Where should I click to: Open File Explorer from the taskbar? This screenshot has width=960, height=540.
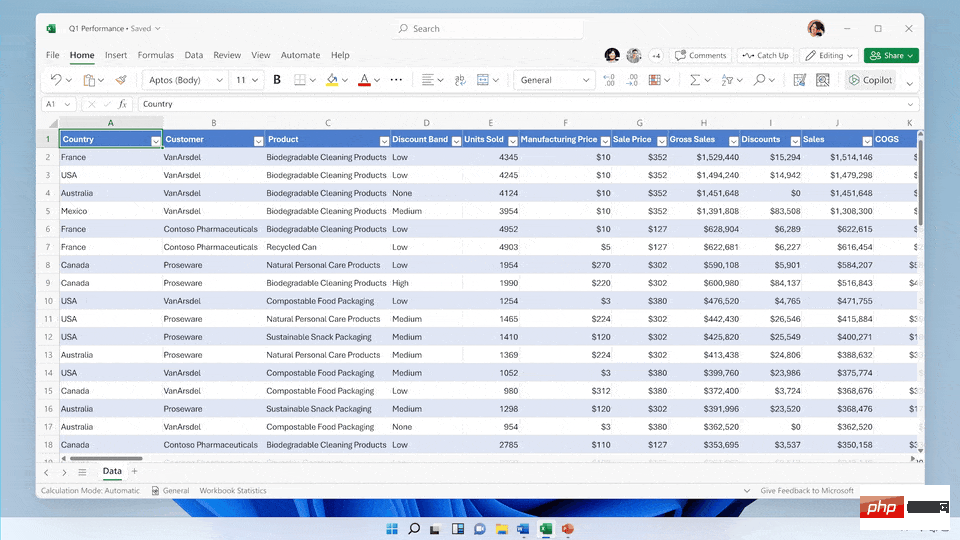(x=501, y=528)
